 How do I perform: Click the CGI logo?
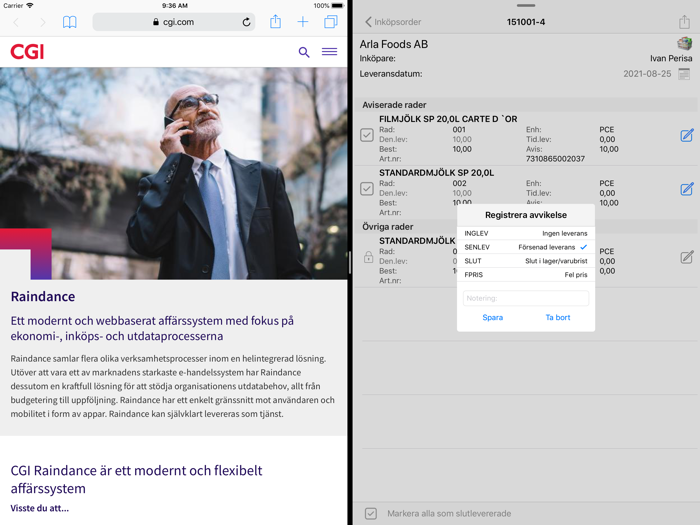pos(27,52)
